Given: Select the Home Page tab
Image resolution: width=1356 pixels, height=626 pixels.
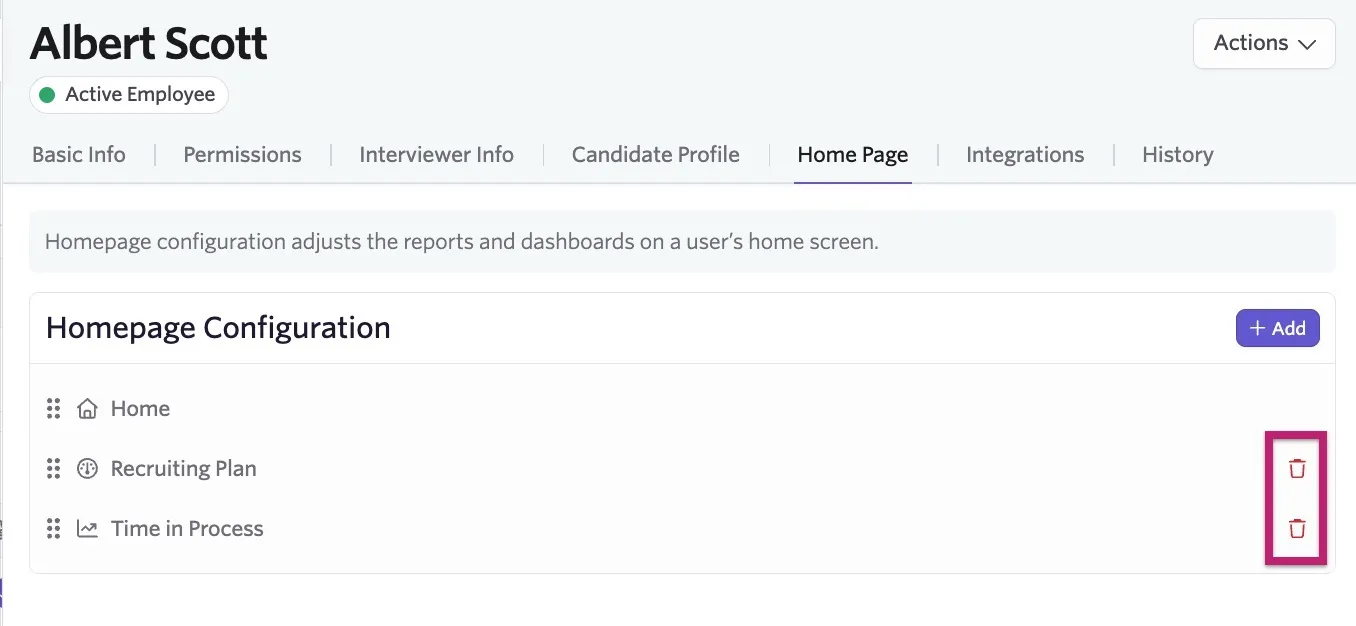Looking at the screenshot, I should (x=853, y=154).
